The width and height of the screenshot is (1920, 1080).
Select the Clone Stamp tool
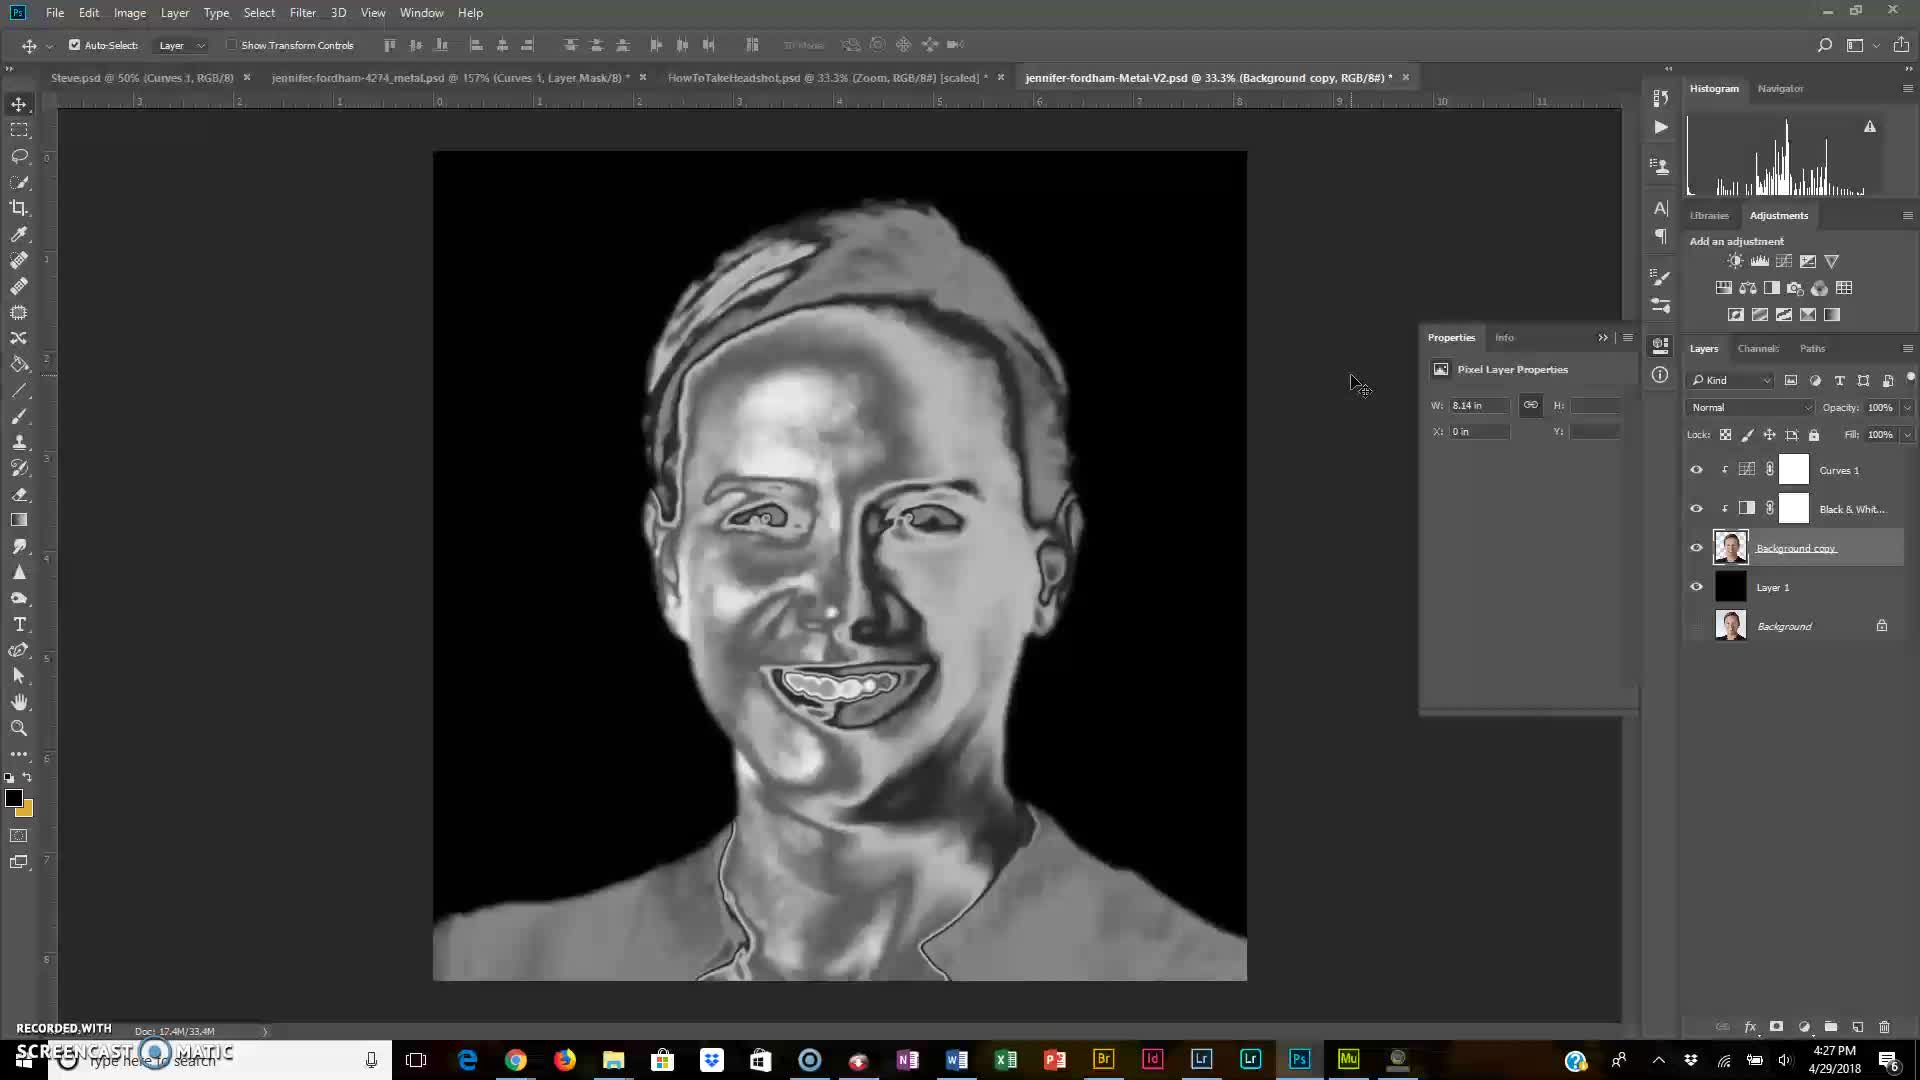[19, 442]
